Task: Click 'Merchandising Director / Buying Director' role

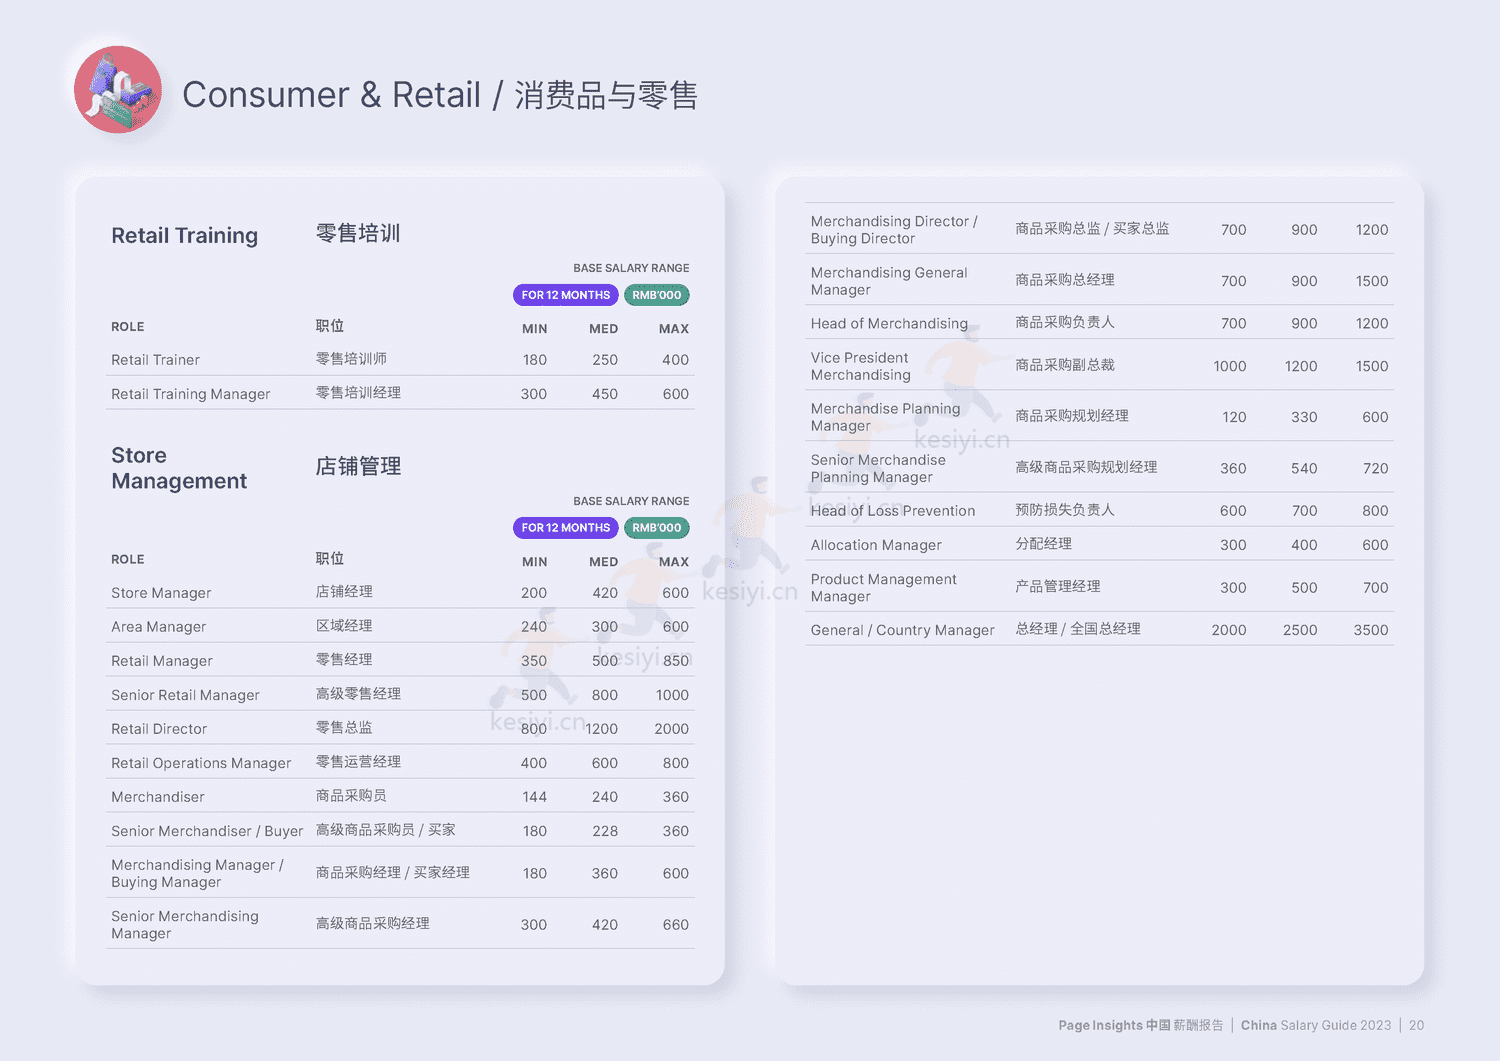Action: 894,229
